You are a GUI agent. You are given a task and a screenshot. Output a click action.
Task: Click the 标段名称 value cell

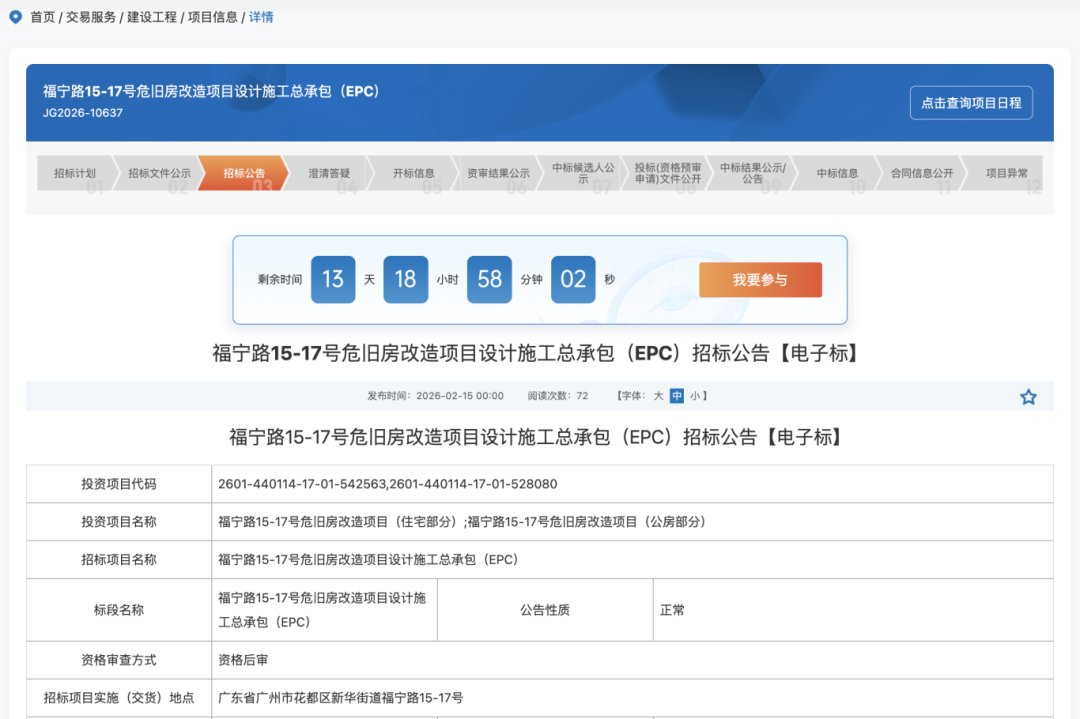pos(324,610)
